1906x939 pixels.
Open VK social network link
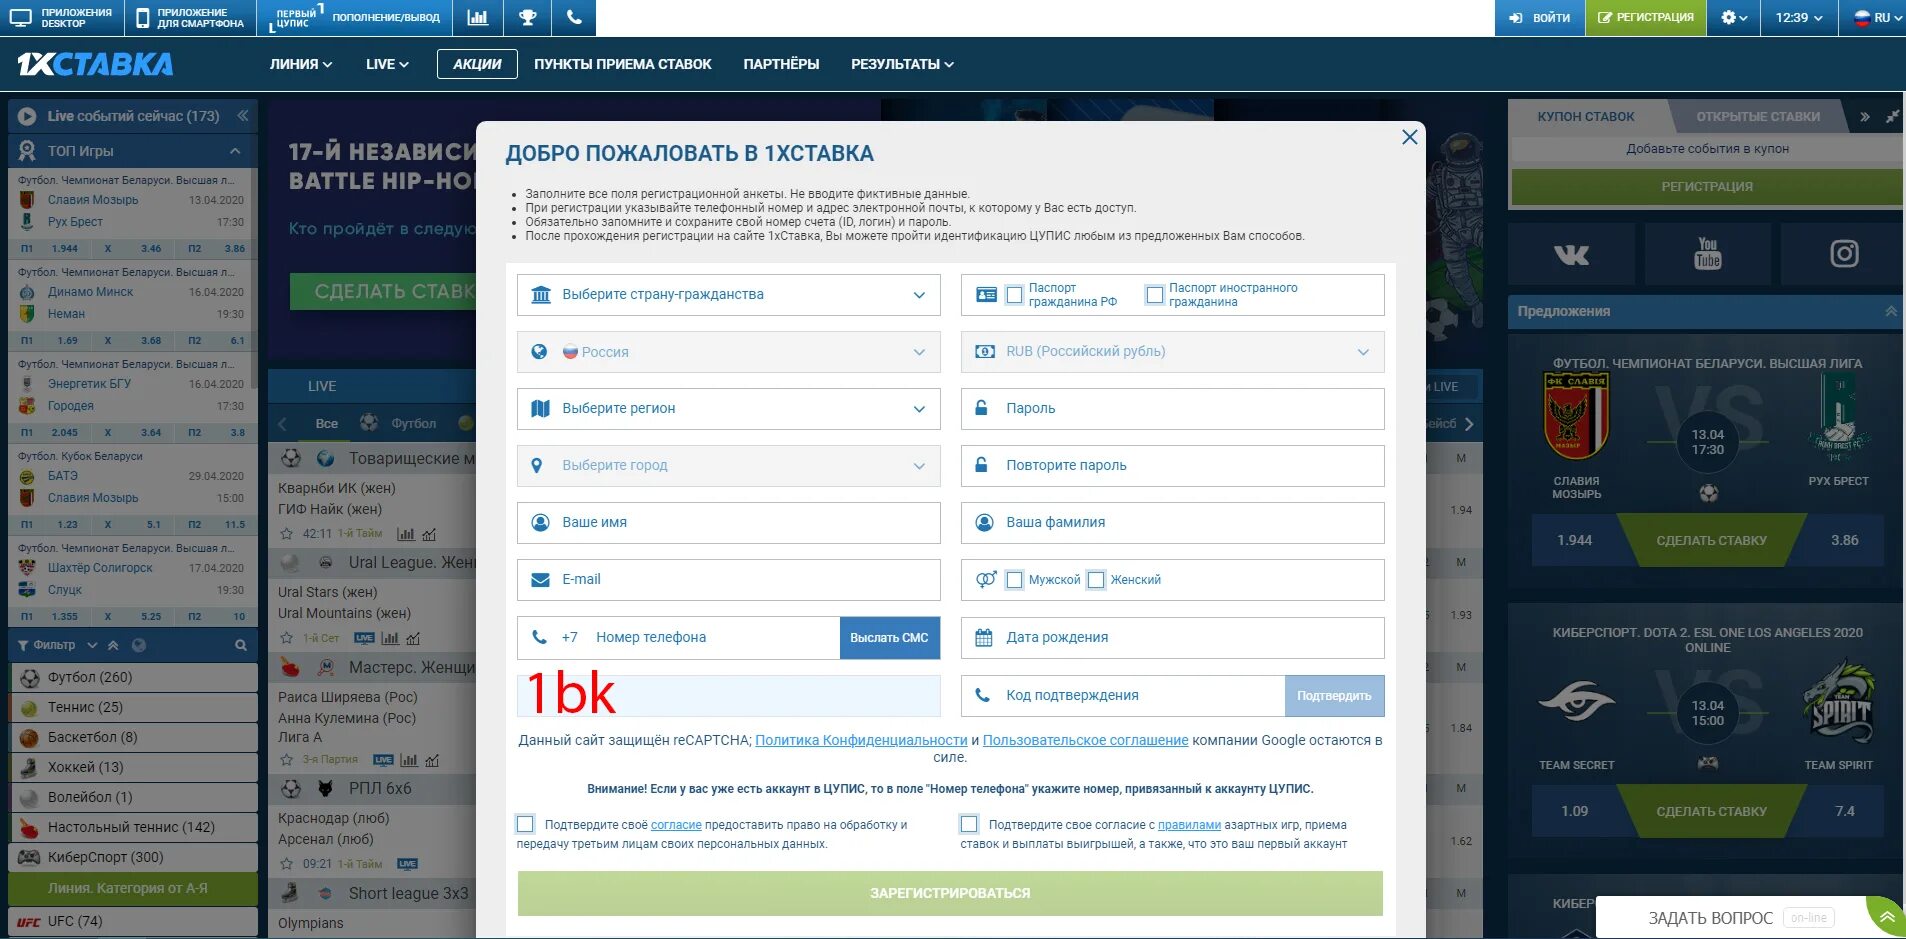click(1571, 254)
